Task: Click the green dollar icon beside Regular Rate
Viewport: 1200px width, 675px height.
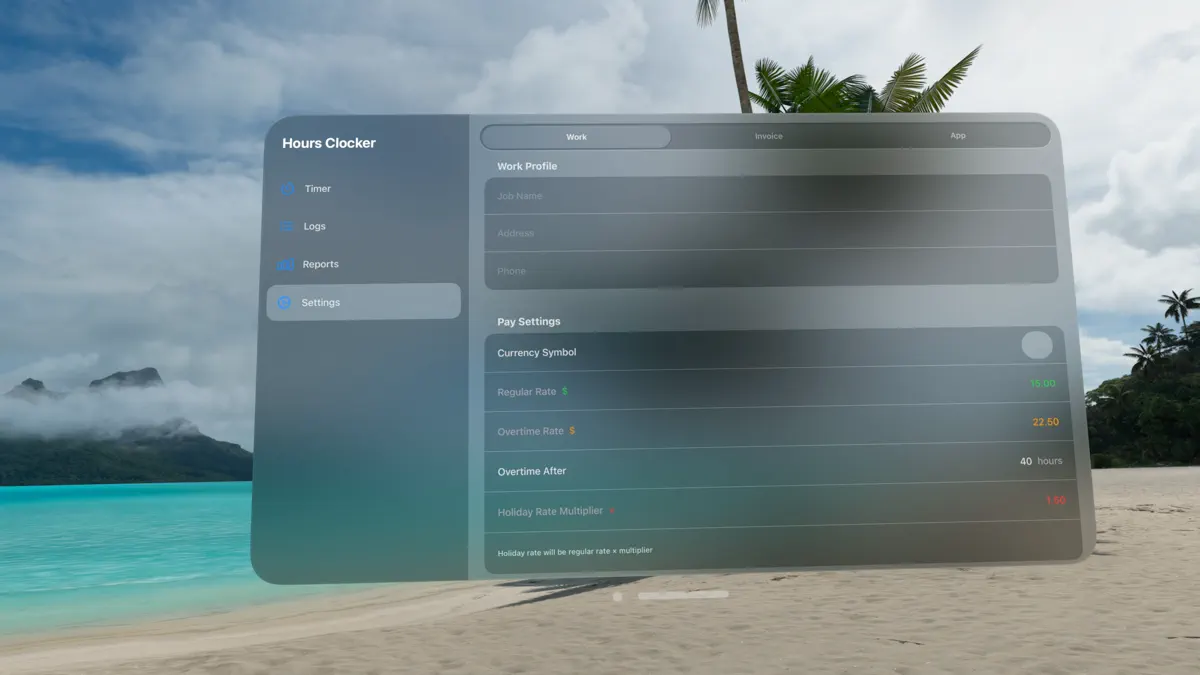Action: coord(563,391)
